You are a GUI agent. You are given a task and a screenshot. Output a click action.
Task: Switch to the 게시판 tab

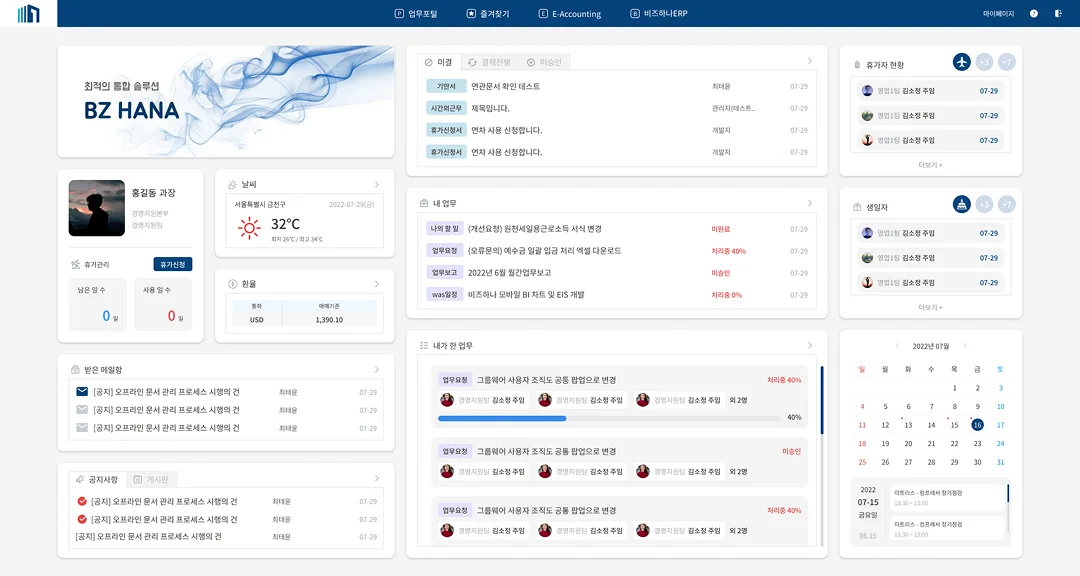coord(151,479)
